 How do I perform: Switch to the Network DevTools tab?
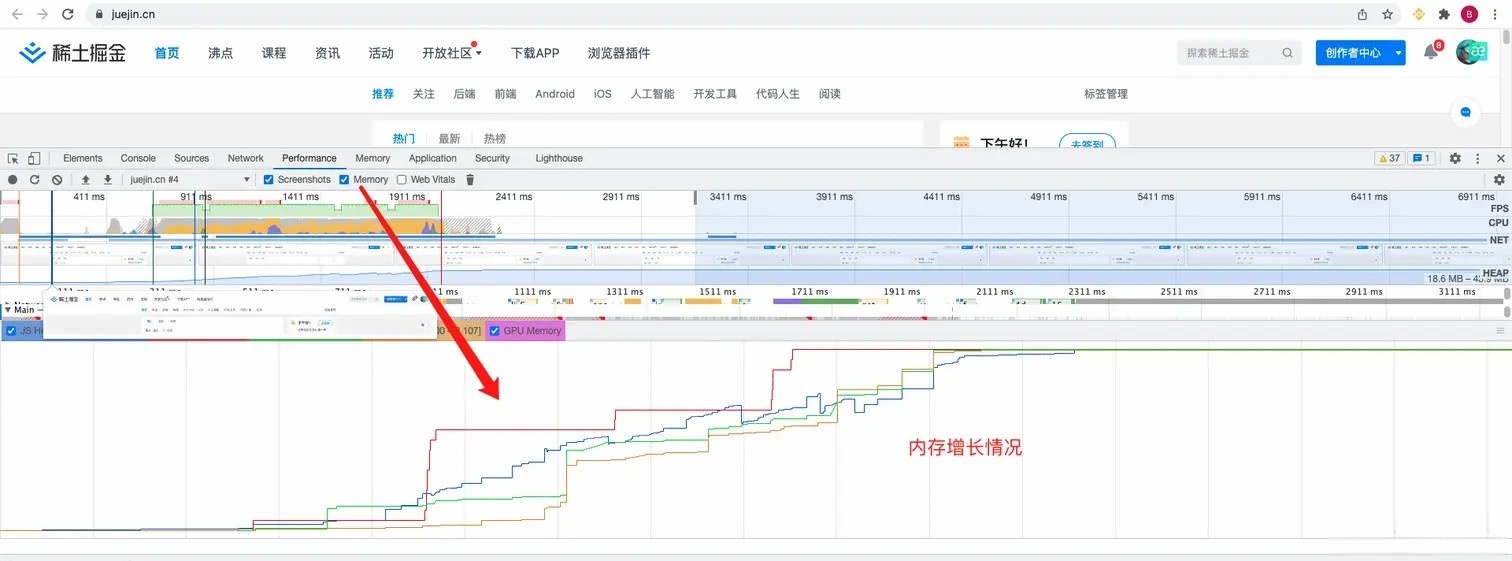coord(245,158)
